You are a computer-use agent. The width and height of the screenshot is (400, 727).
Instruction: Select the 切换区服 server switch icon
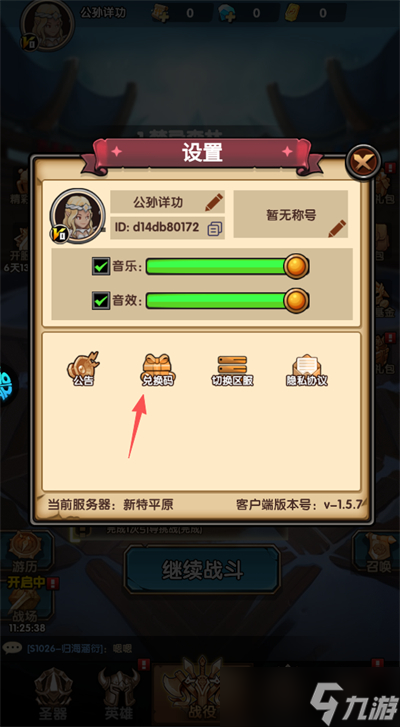click(x=232, y=371)
